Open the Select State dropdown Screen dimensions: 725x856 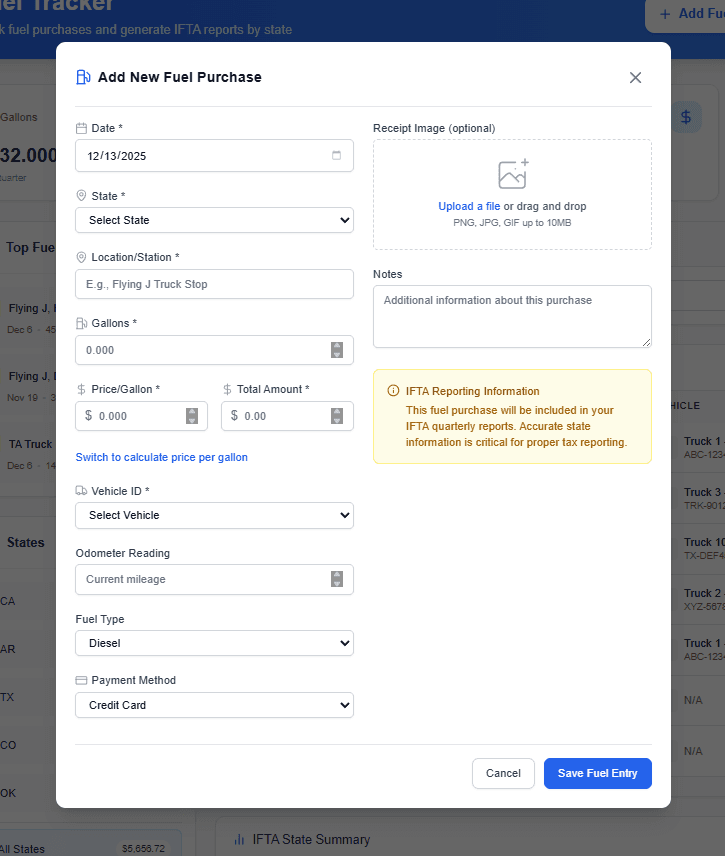(x=214, y=219)
